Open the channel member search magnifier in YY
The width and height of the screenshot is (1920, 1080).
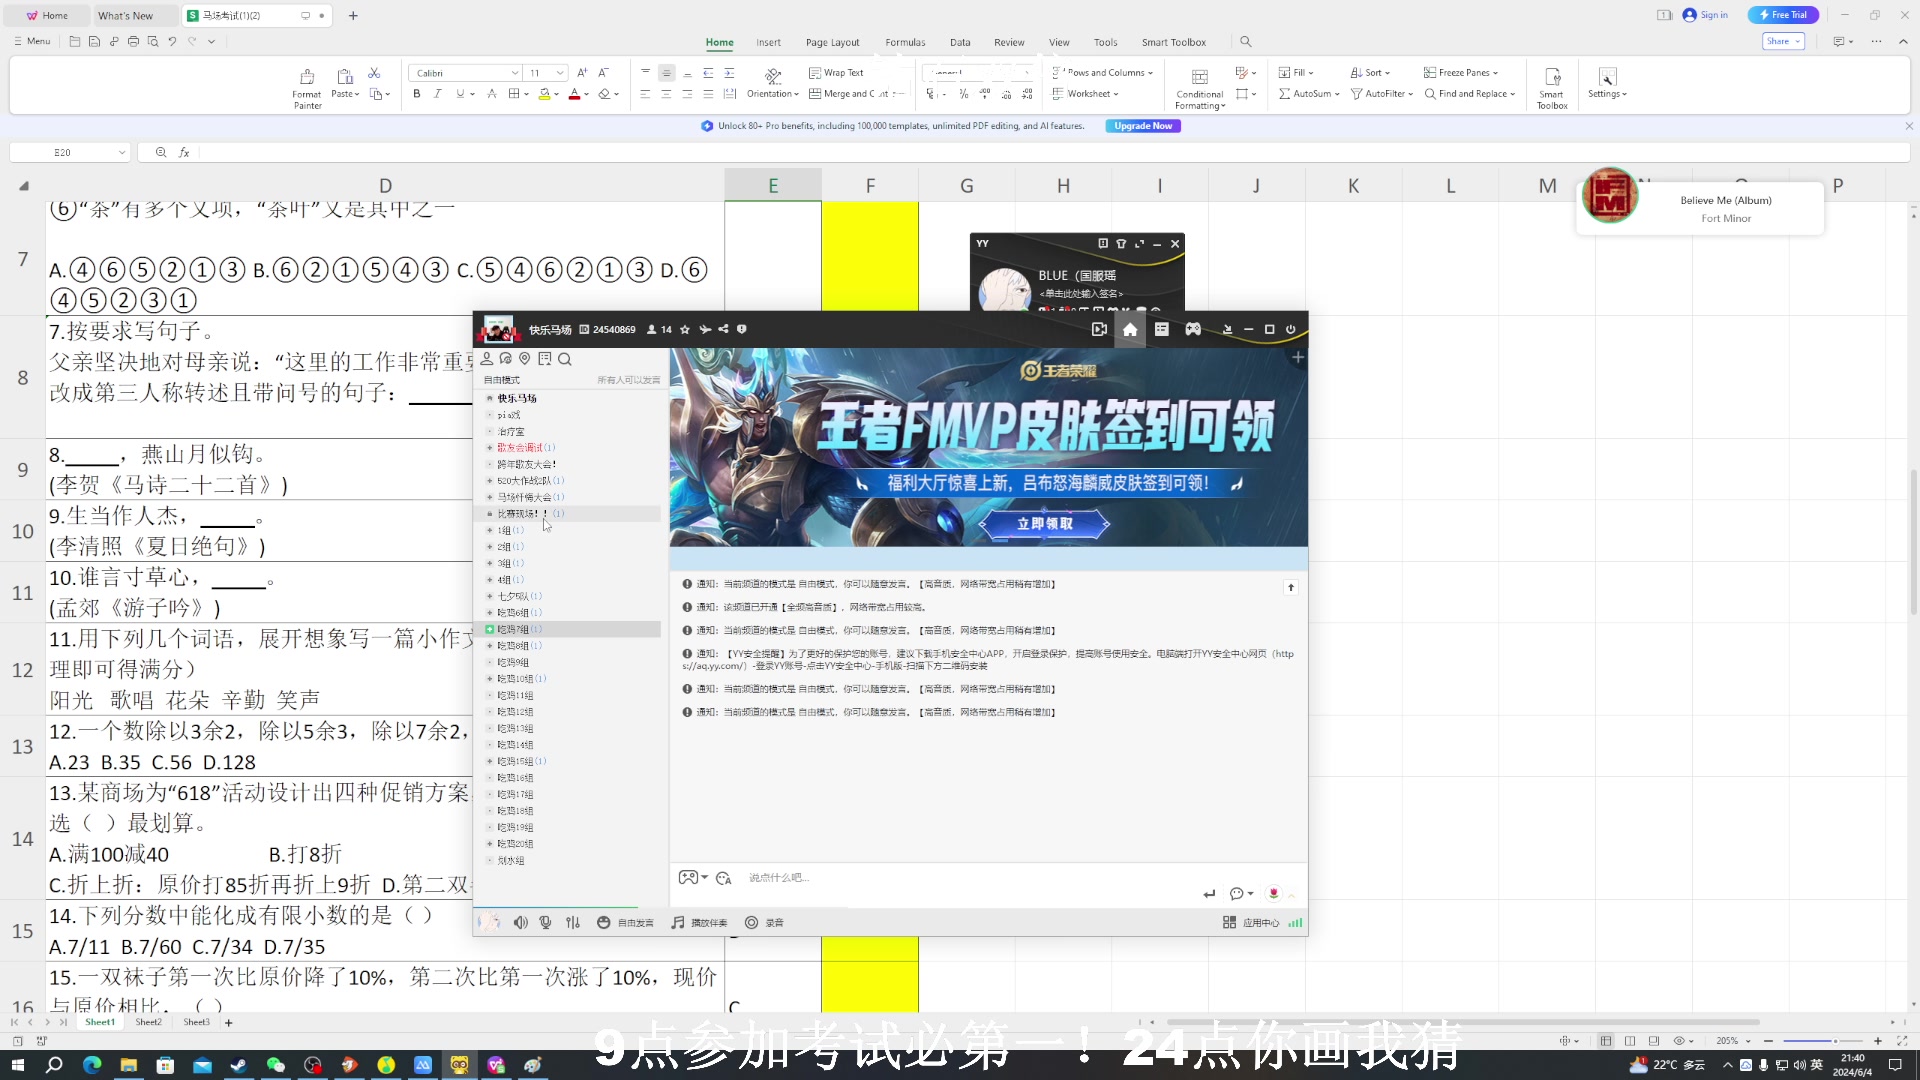(565, 358)
